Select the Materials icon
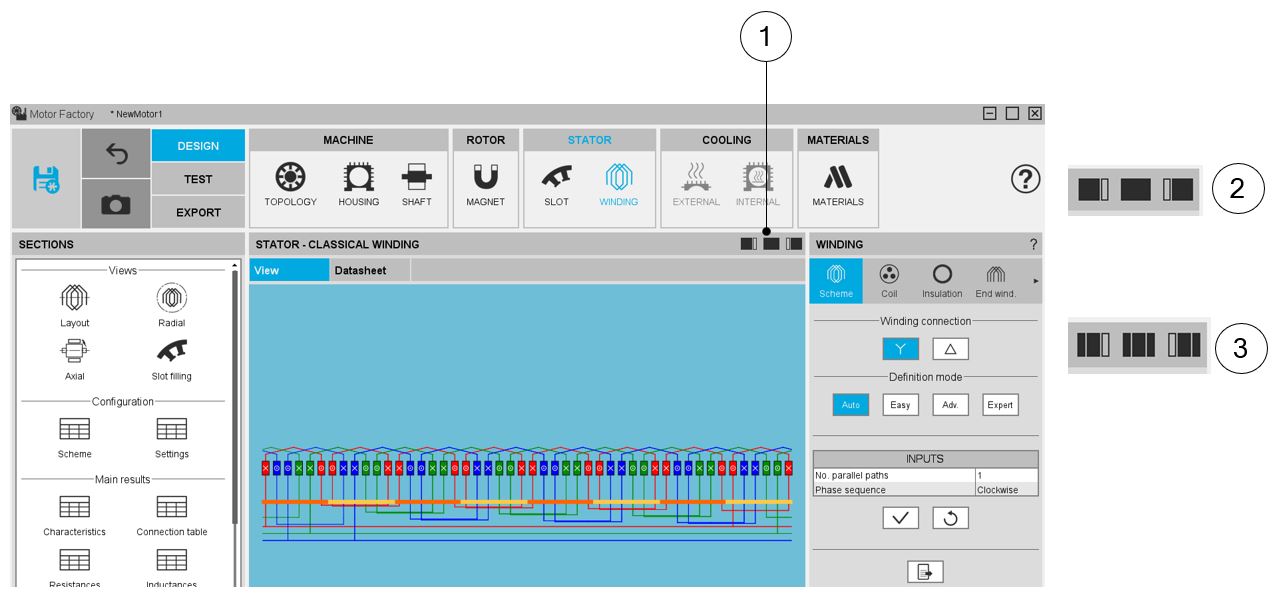Viewport: 1285px width, 599px height. pos(837,184)
